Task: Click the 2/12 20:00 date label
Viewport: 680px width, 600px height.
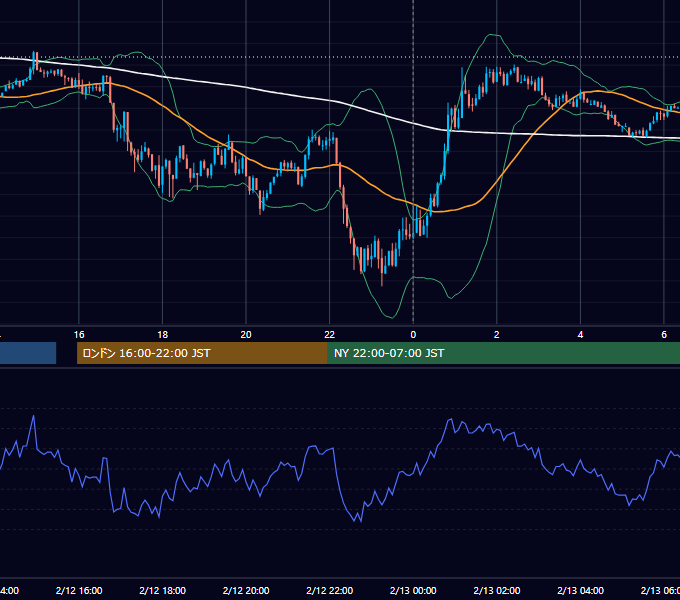Action: (x=246, y=590)
